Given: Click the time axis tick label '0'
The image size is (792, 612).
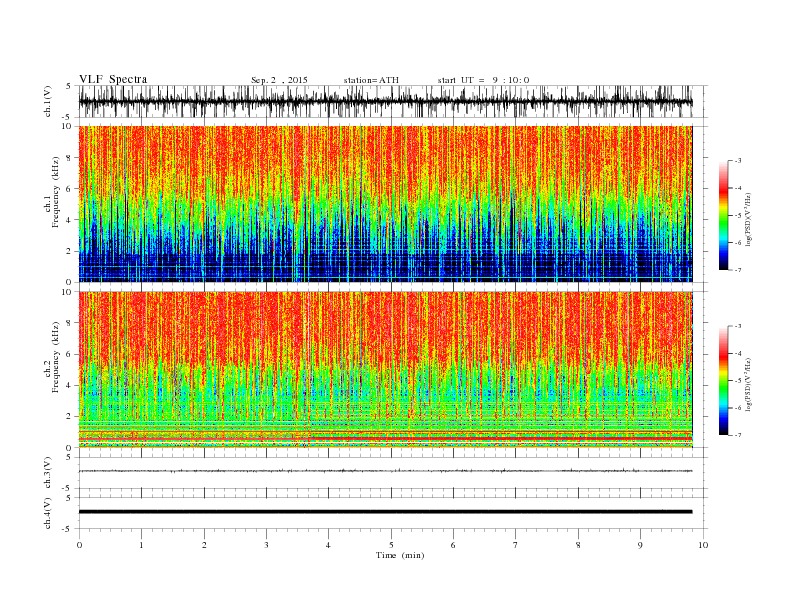Looking at the screenshot, I should (79, 545).
